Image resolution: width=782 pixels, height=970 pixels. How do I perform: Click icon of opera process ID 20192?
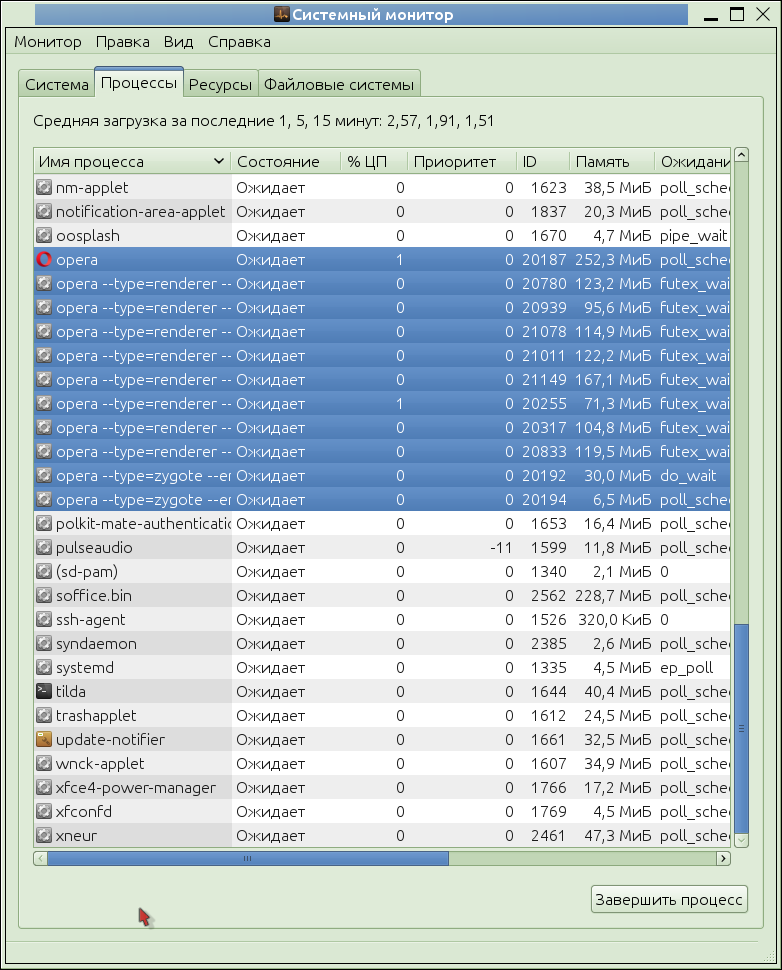coord(44,476)
